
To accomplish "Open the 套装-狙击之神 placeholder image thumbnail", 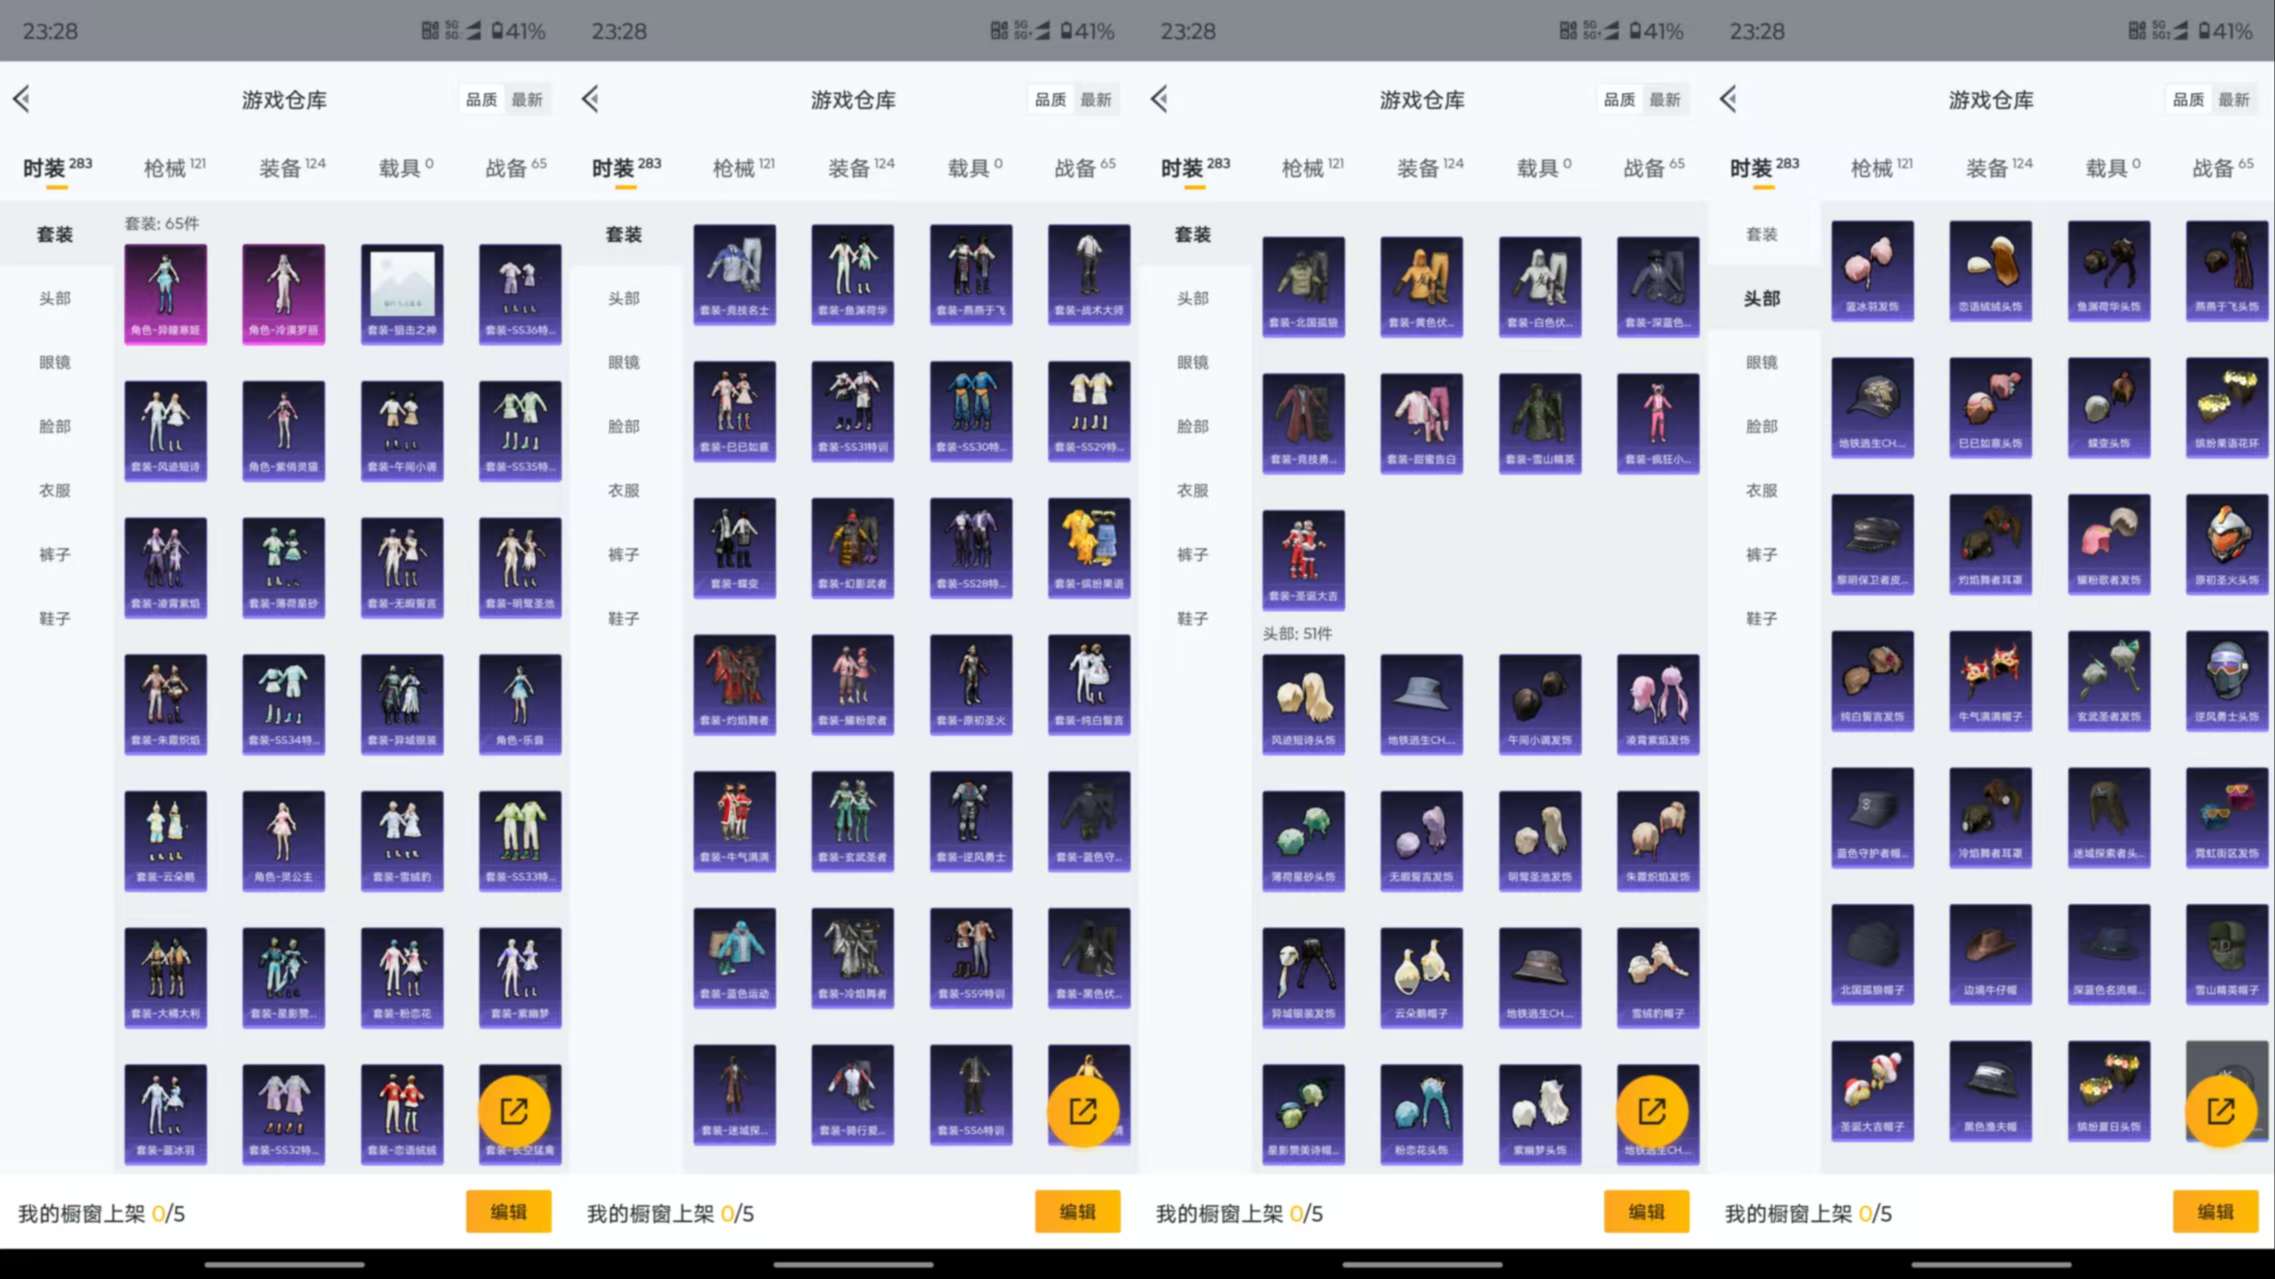I will coord(402,293).
